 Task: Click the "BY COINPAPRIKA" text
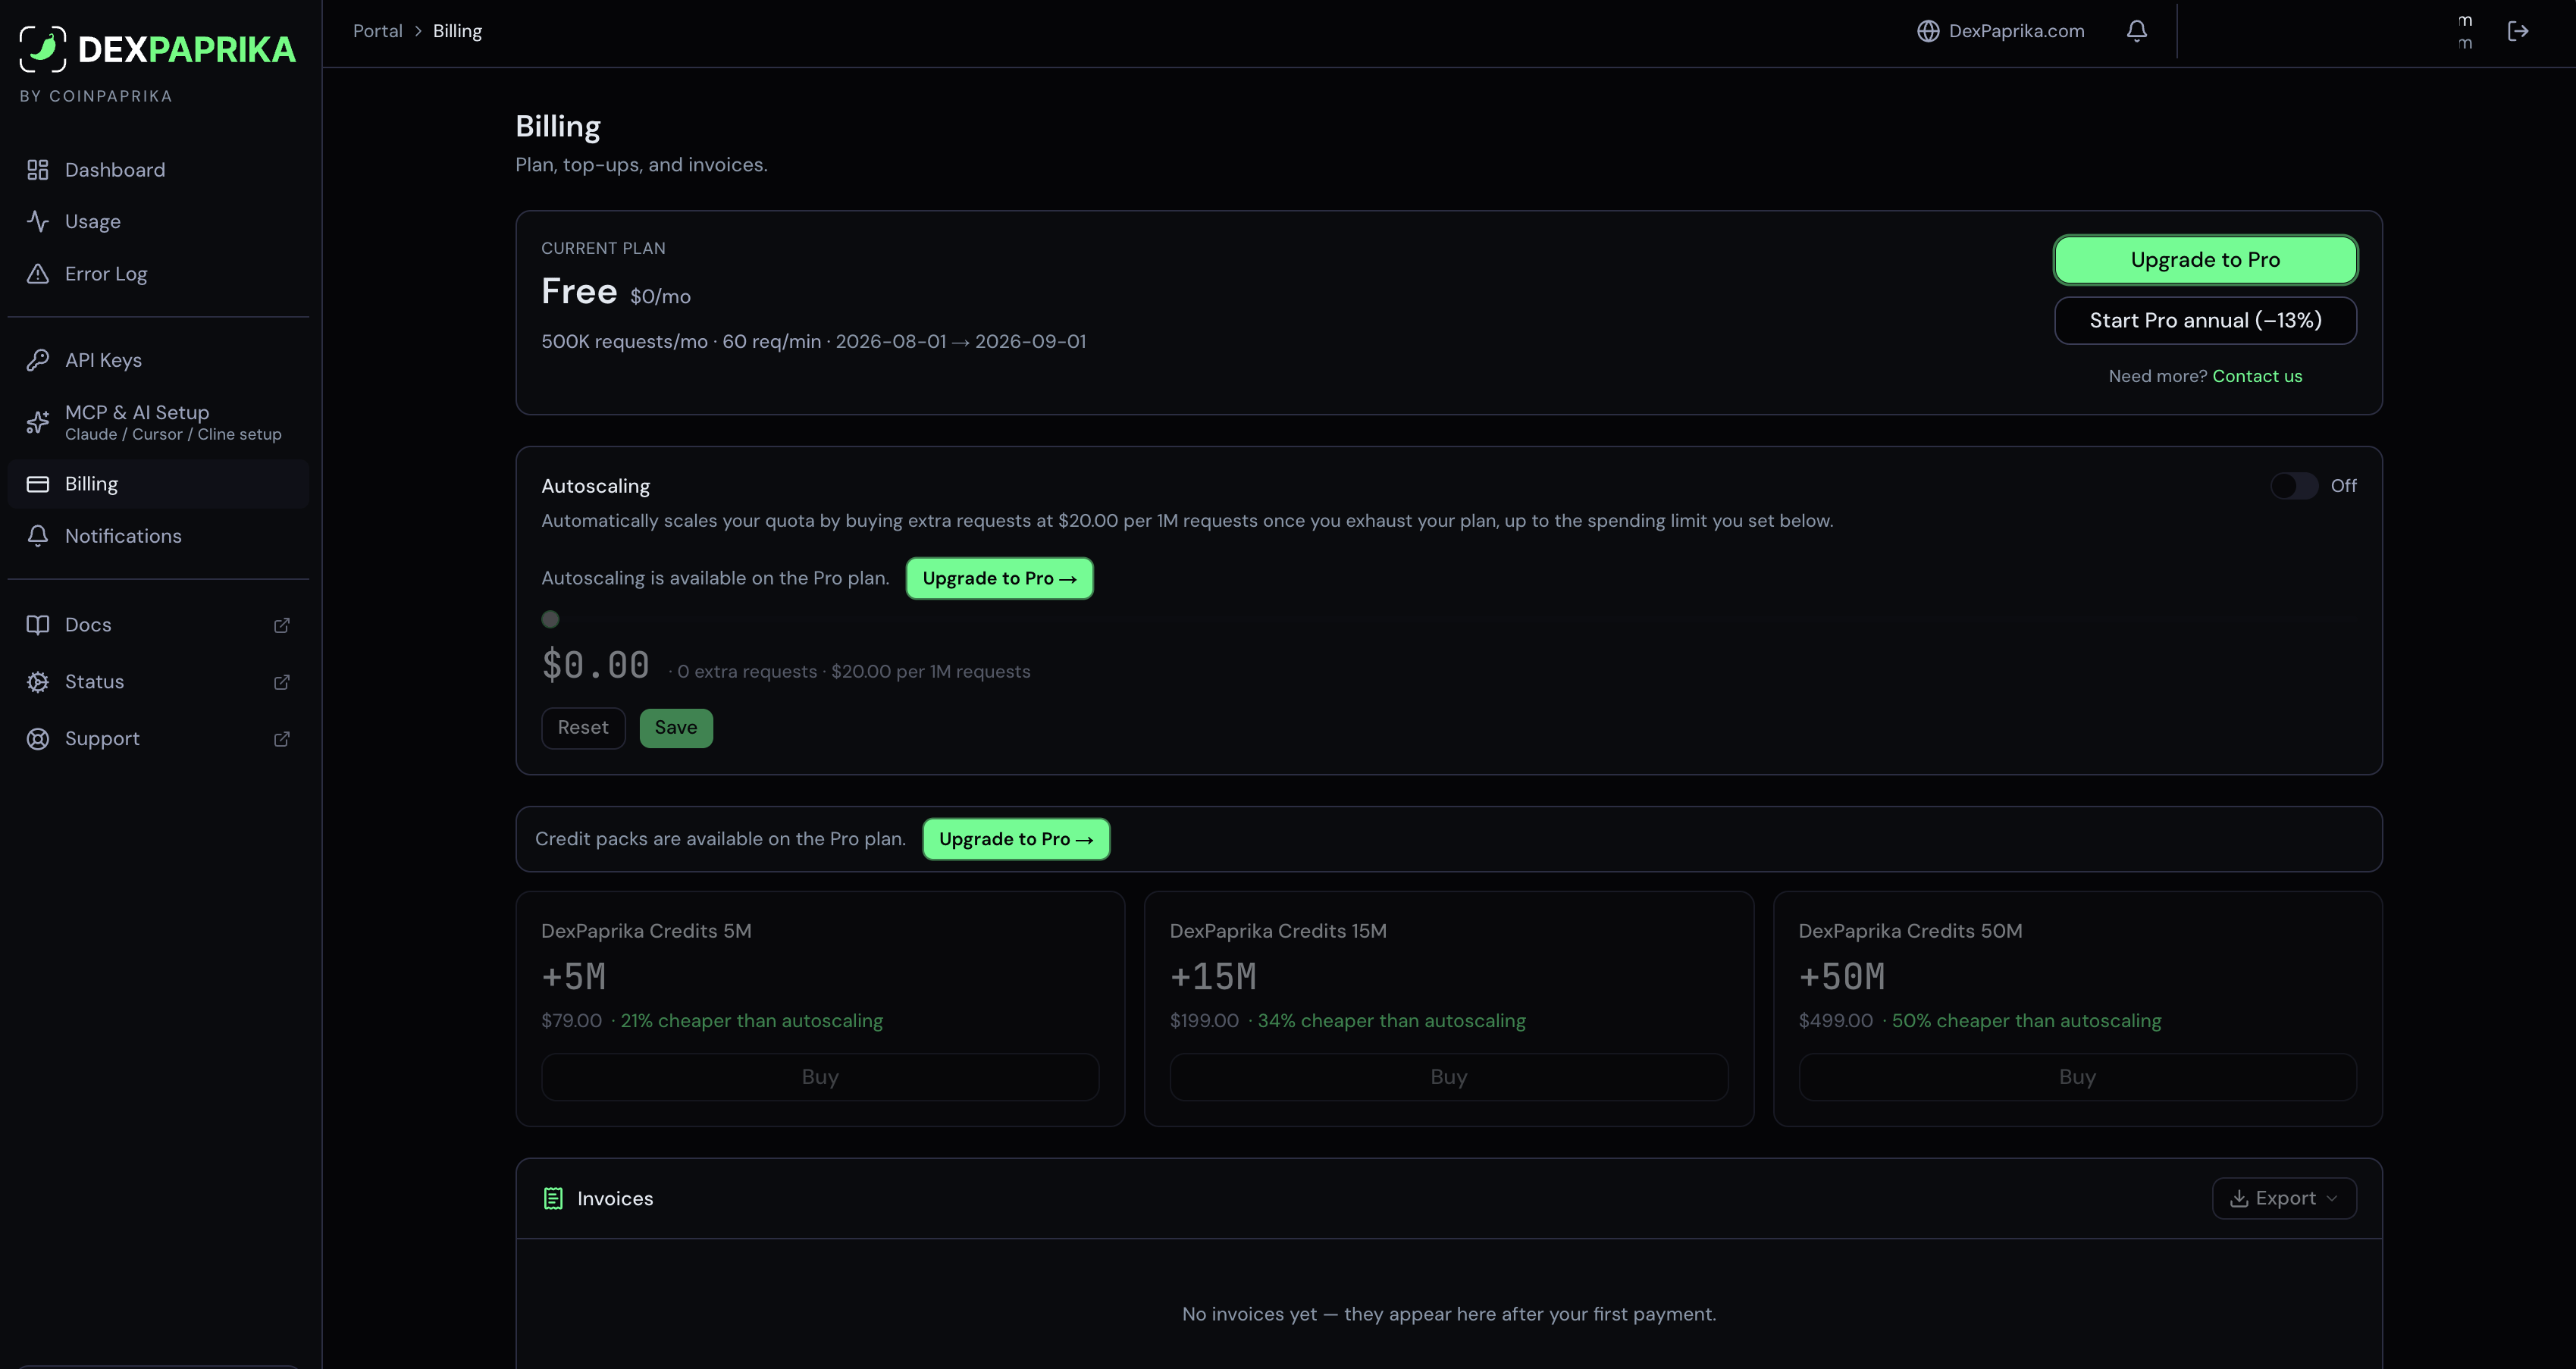pyautogui.click(x=96, y=96)
